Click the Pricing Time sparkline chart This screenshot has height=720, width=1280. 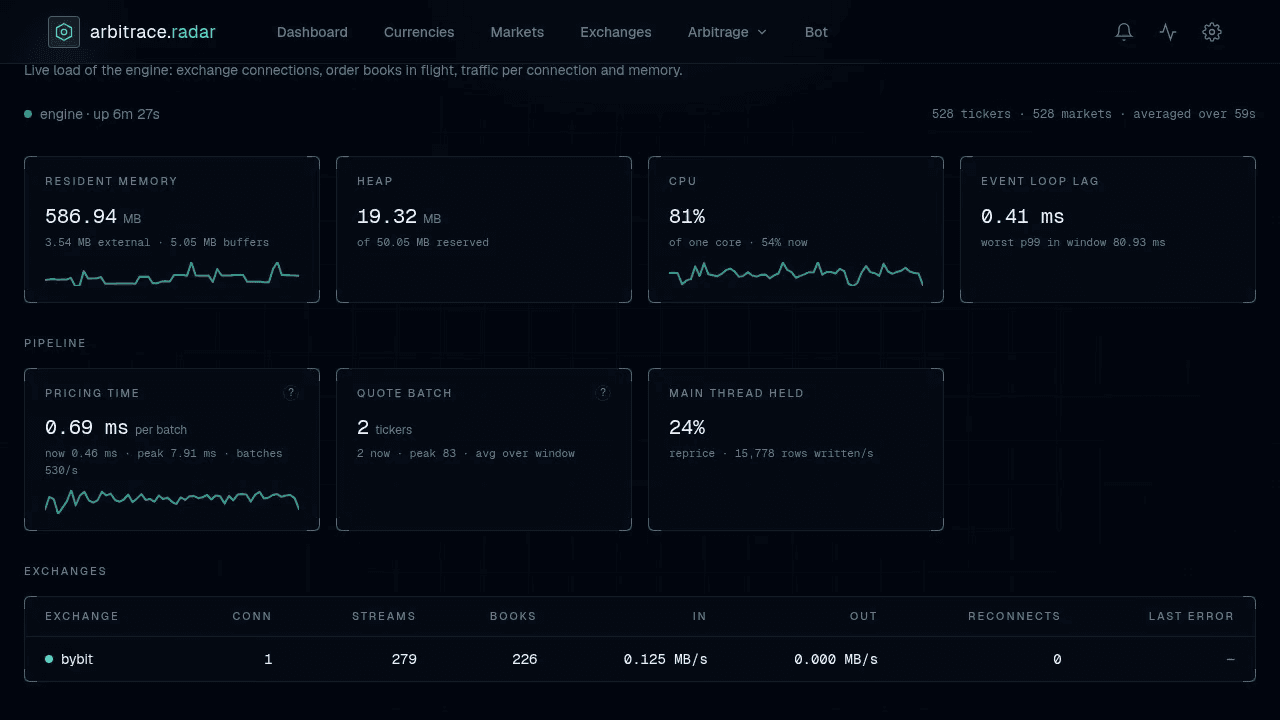[x=172, y=501]
